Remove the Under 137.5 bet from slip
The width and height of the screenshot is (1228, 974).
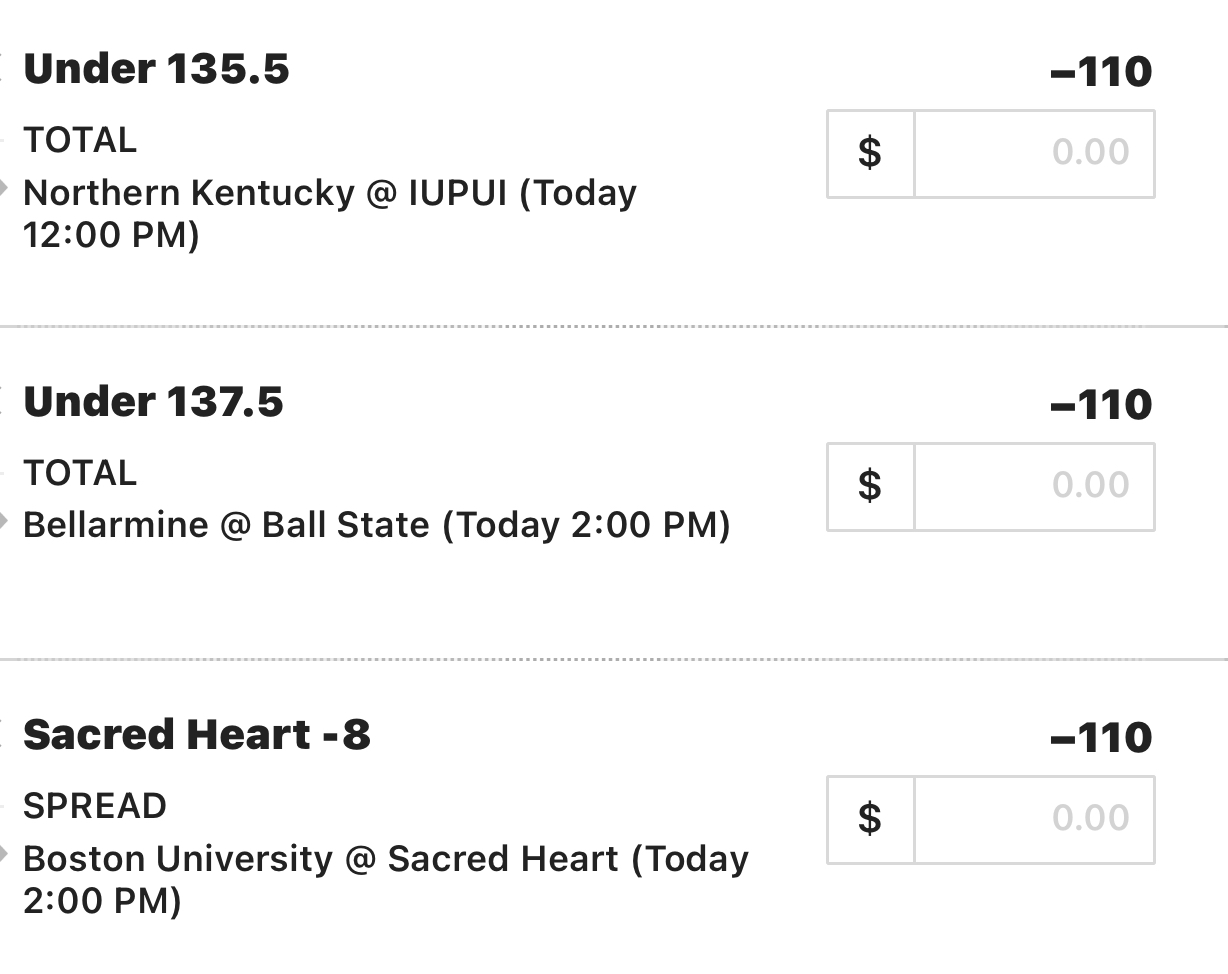3,402
